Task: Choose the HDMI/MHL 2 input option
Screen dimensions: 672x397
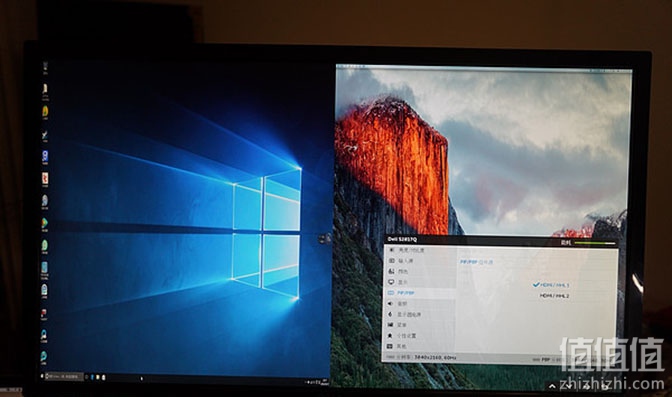Action: [x=554, y=296]
